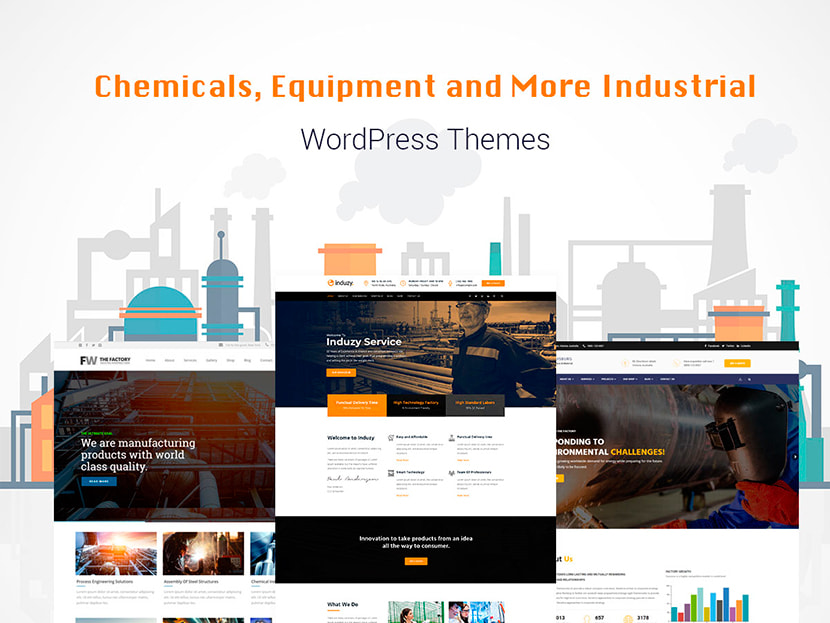
Task: Click the orange button in the Induzy top header
Action: [x=493, y=283]
